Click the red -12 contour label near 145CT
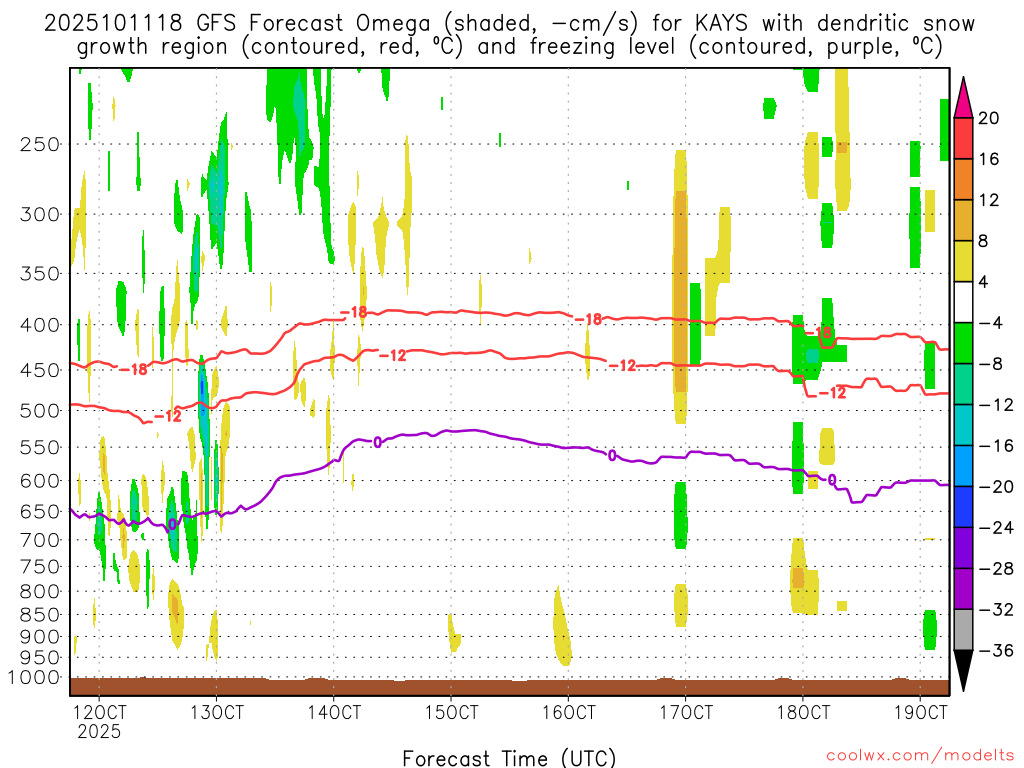Viewport: 1024px width, 768px height. coord(392,356)
